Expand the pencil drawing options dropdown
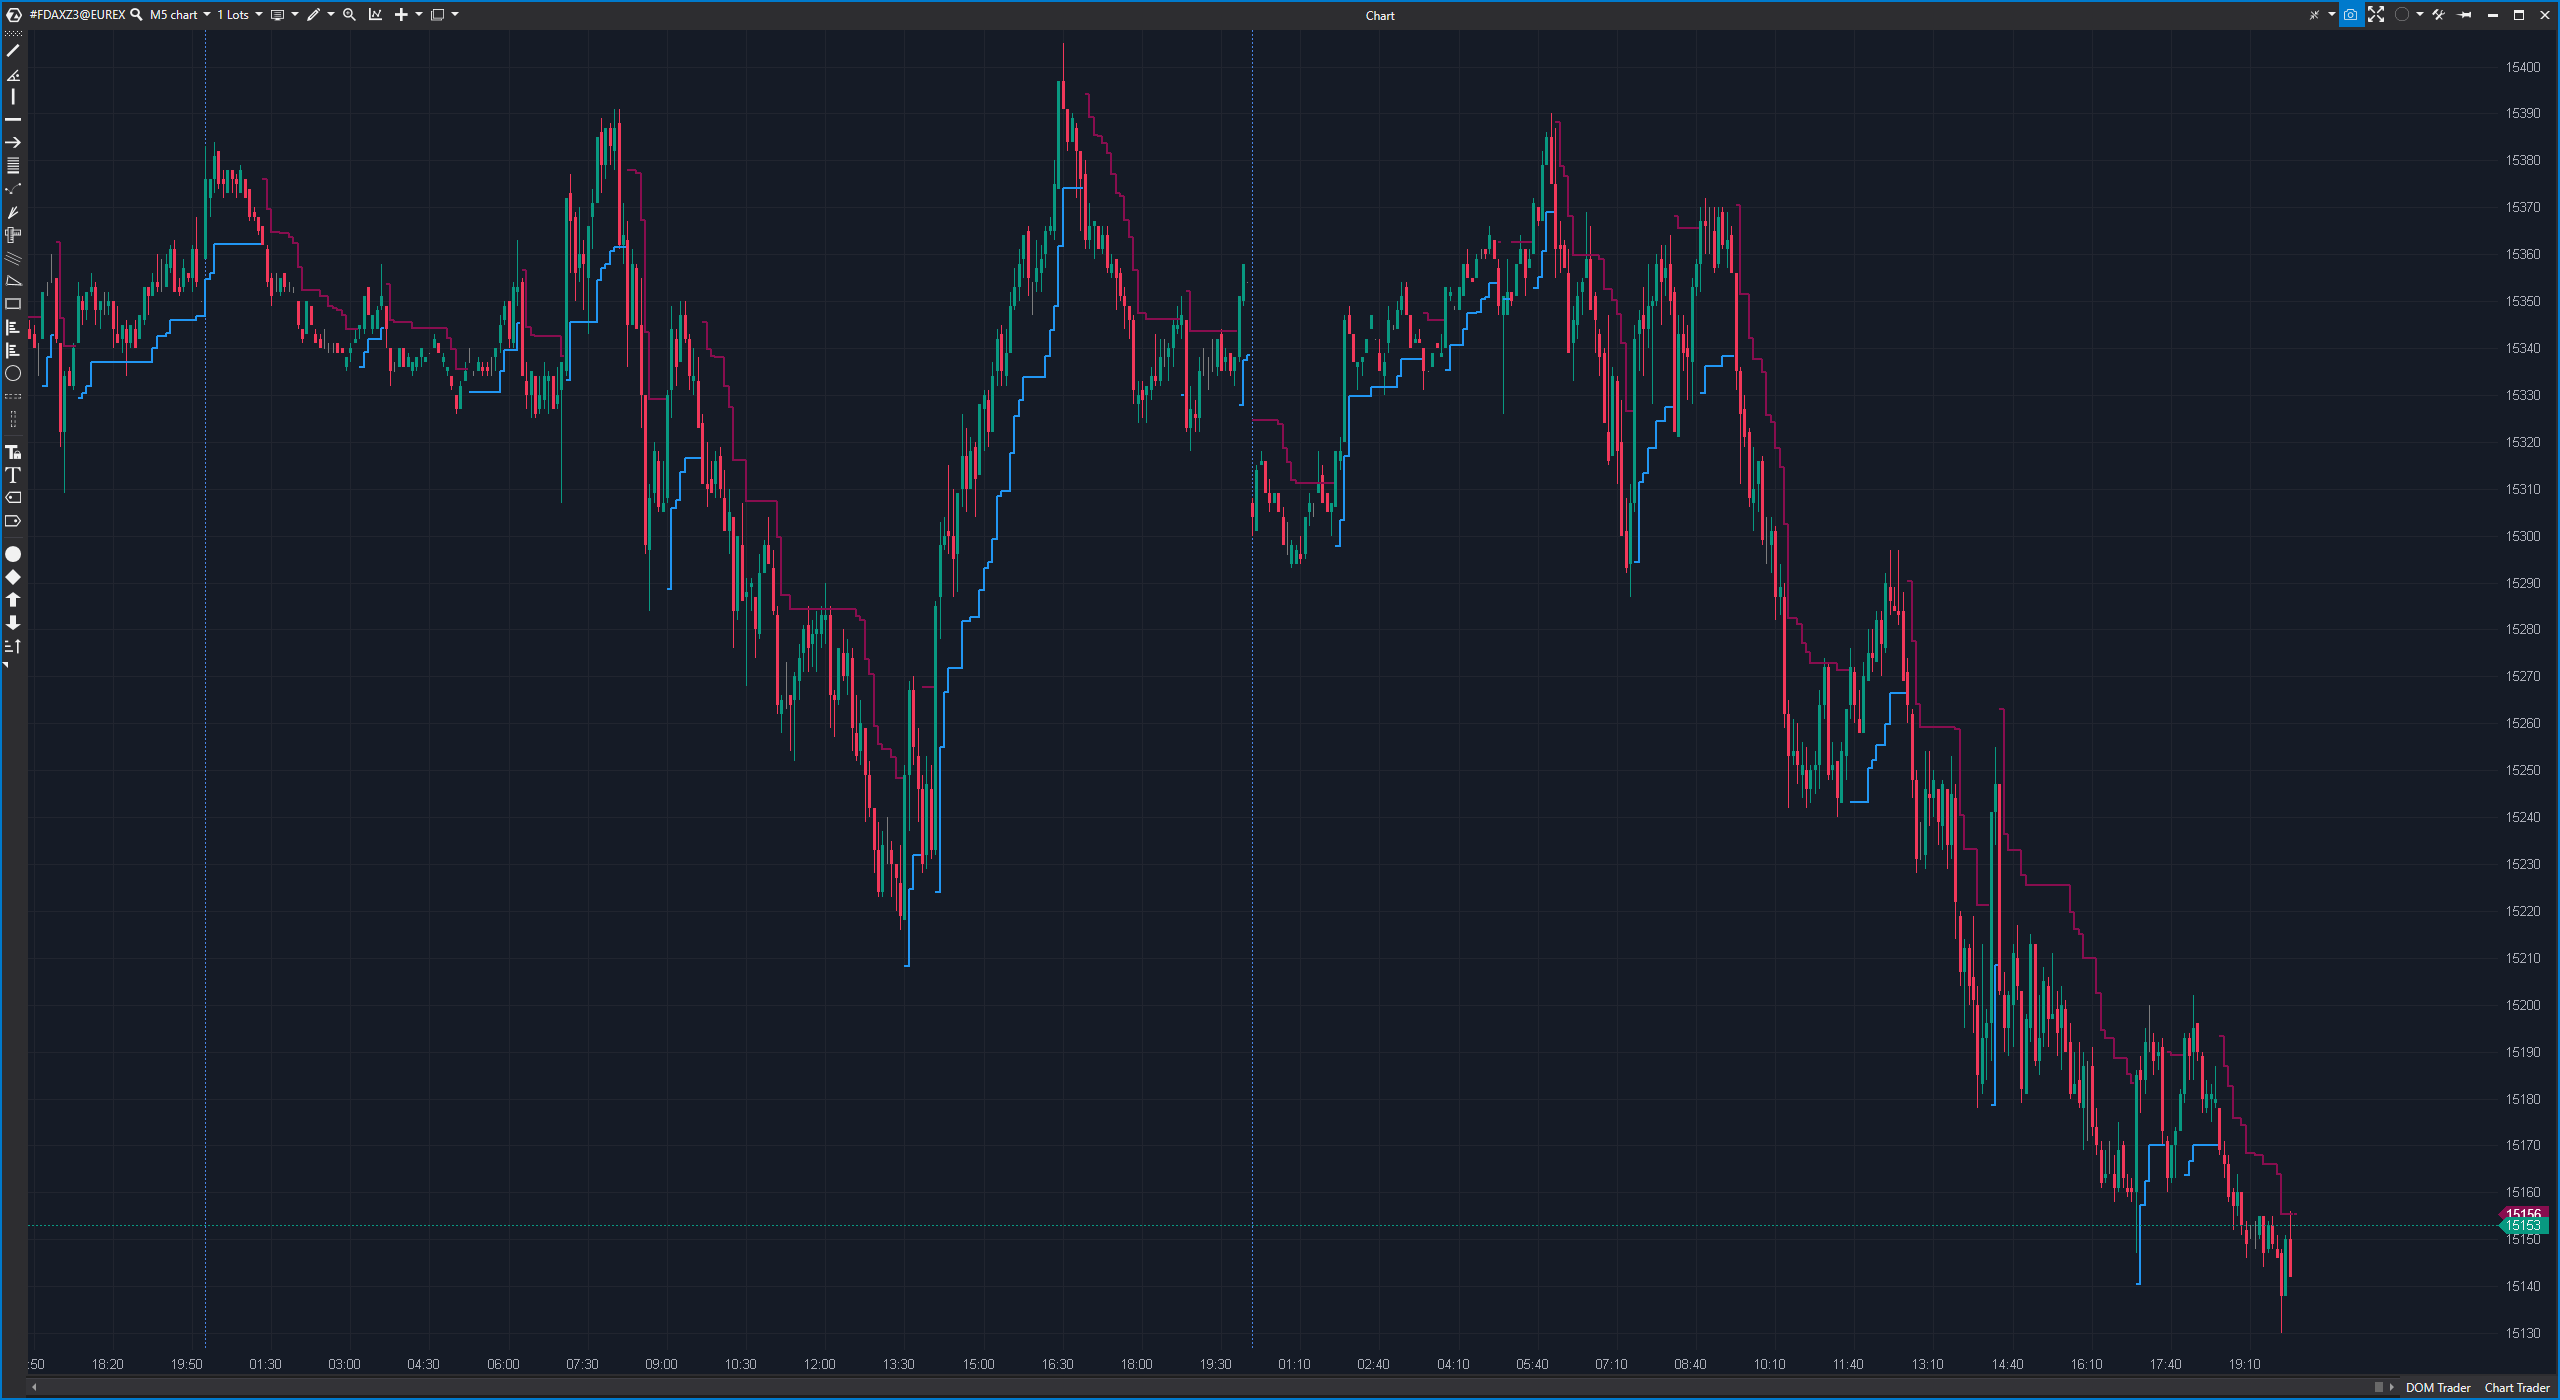 [x=330, y=15]
